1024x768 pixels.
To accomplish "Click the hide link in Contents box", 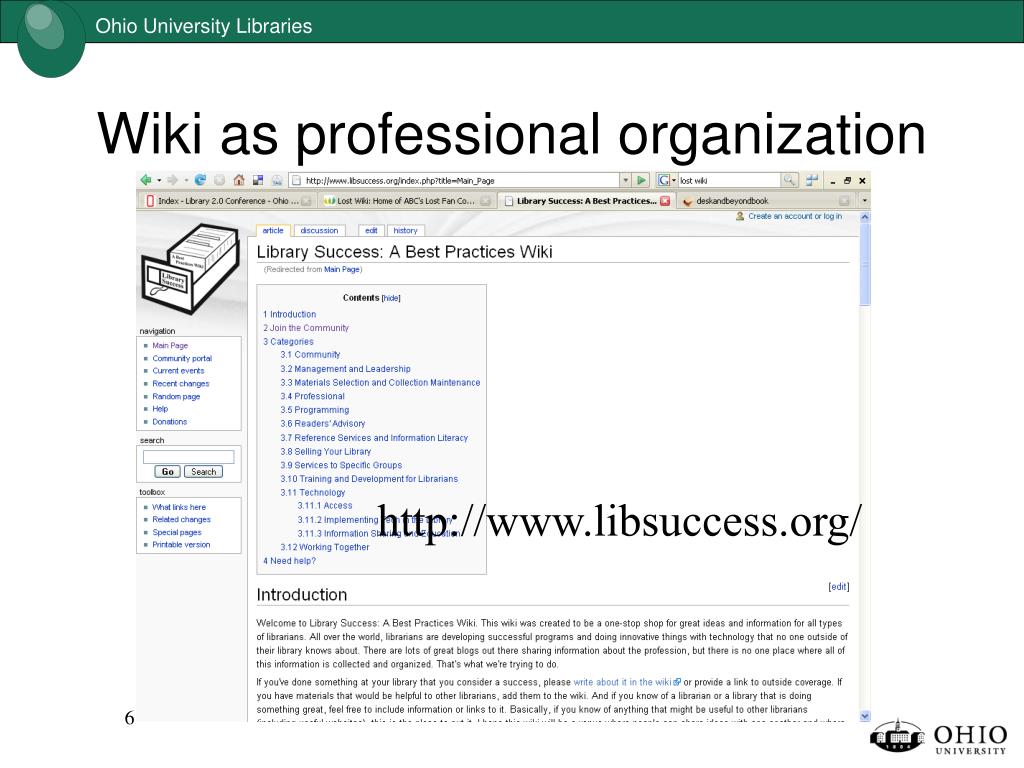I will [391, 298].
